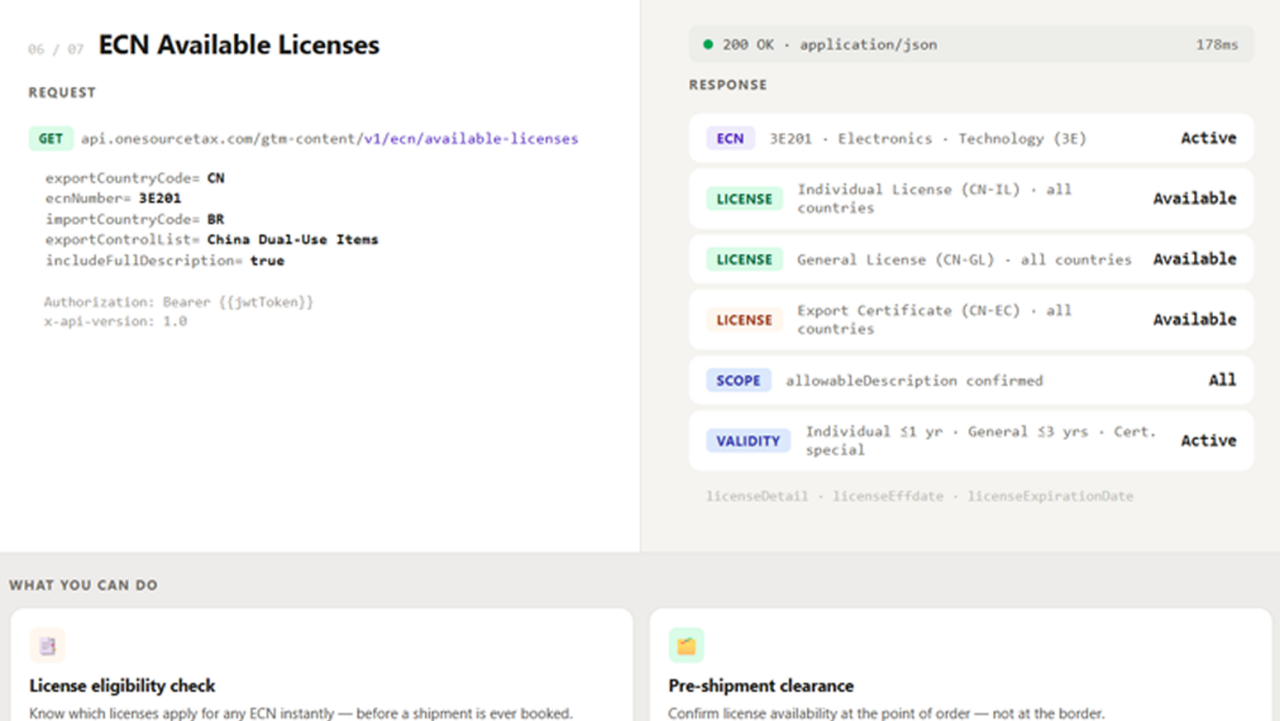Click the green 200 OK status dot

pos(708,44)
